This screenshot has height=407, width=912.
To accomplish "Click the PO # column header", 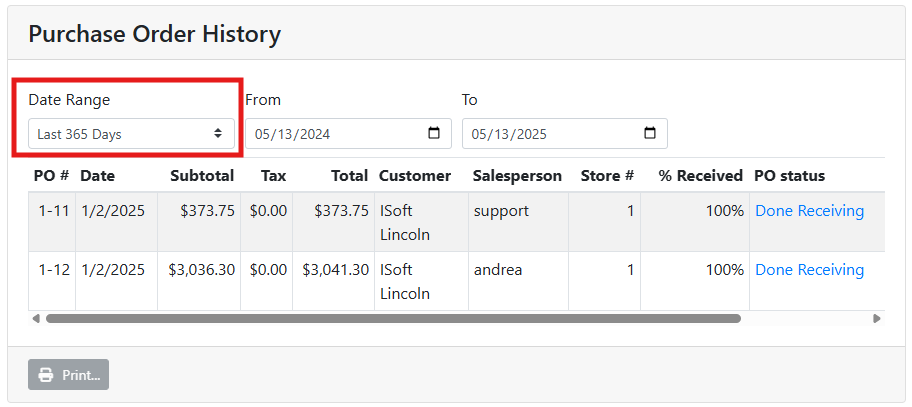I will pyautogui.click(x=51, y=176).
